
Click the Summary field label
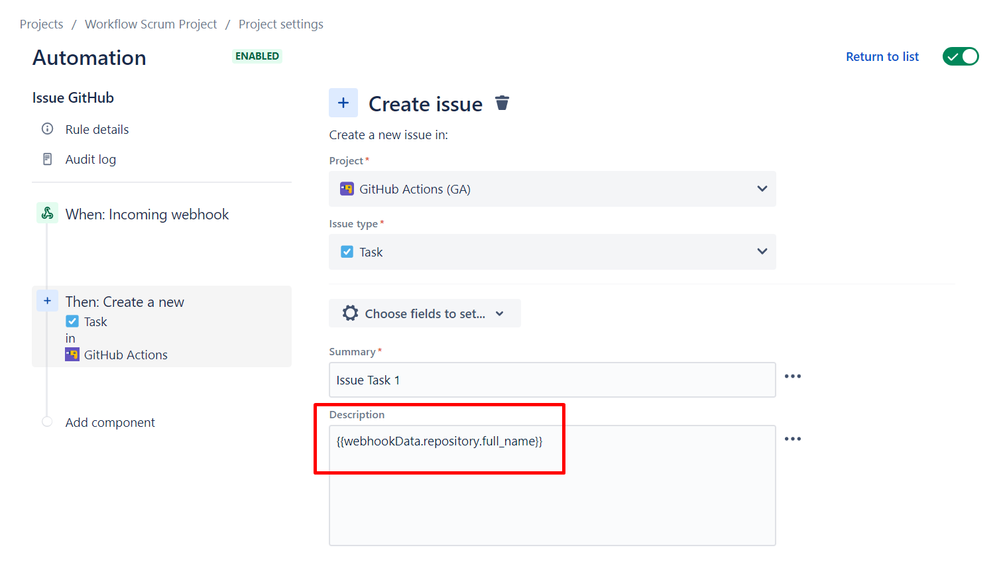[352, 351]
